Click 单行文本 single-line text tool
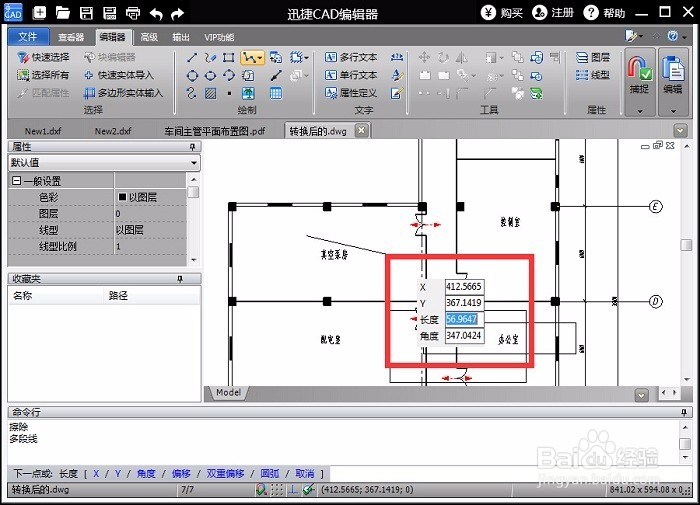 tap(351, 75)
